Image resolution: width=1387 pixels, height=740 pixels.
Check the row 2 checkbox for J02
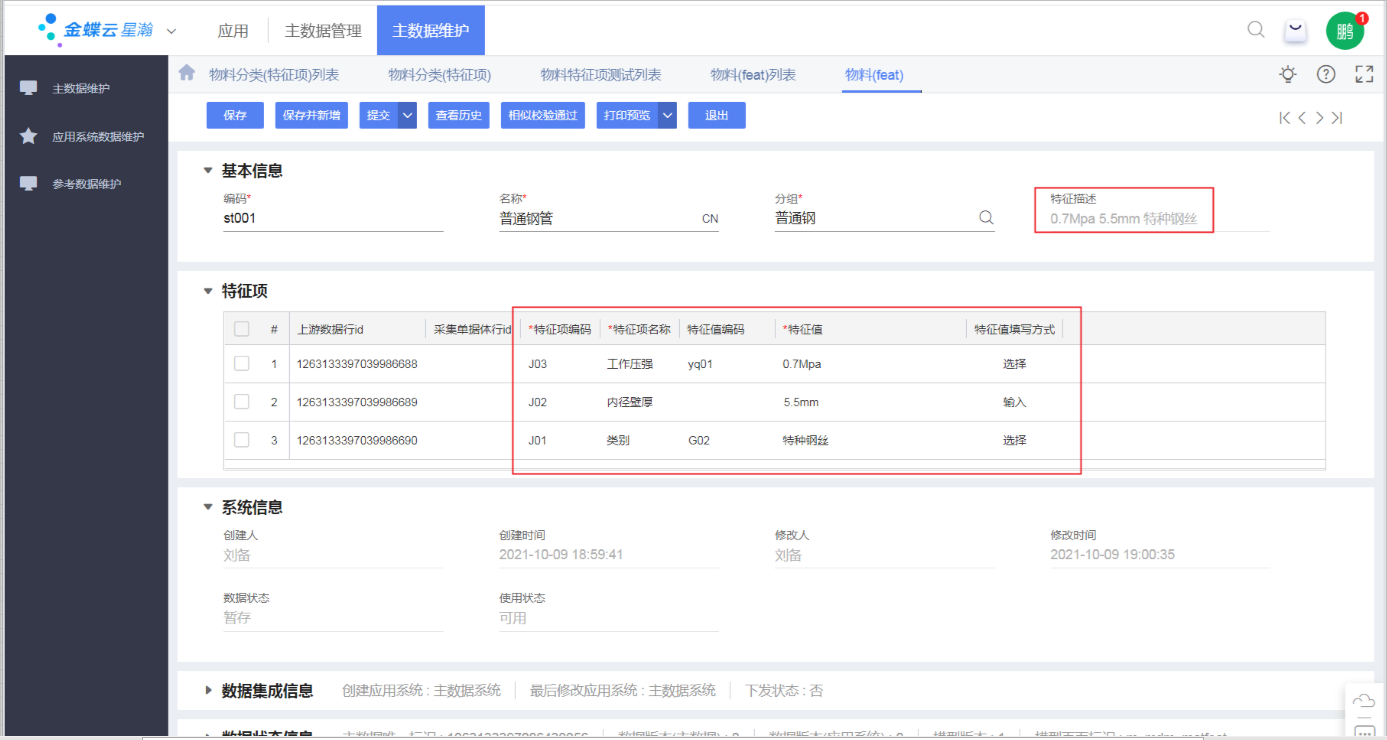tap(241, 402)
